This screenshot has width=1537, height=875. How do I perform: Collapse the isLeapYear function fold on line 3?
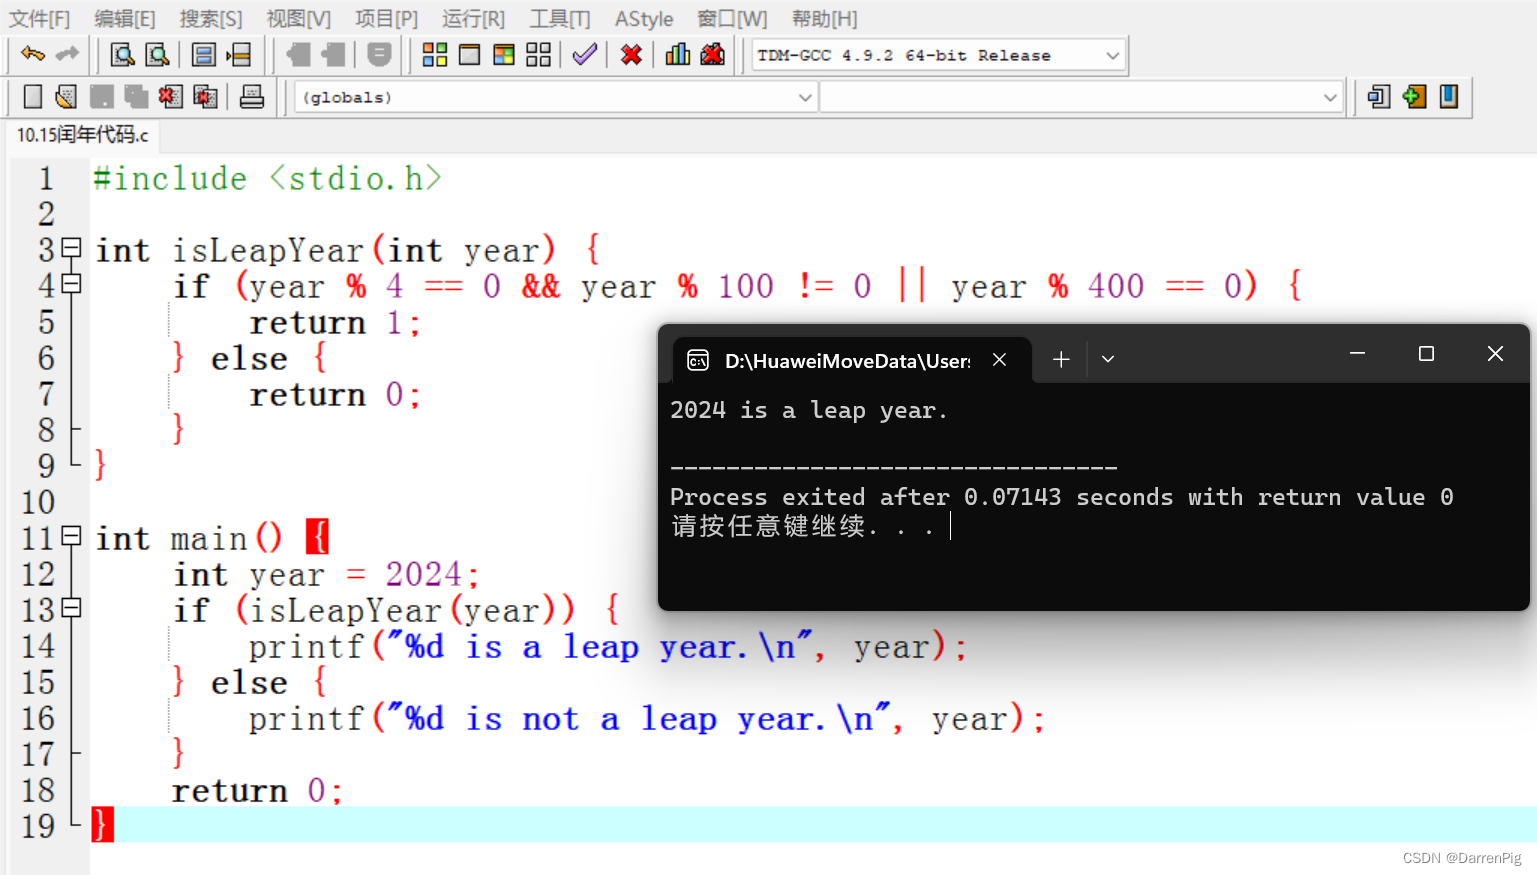pos(71,247)
